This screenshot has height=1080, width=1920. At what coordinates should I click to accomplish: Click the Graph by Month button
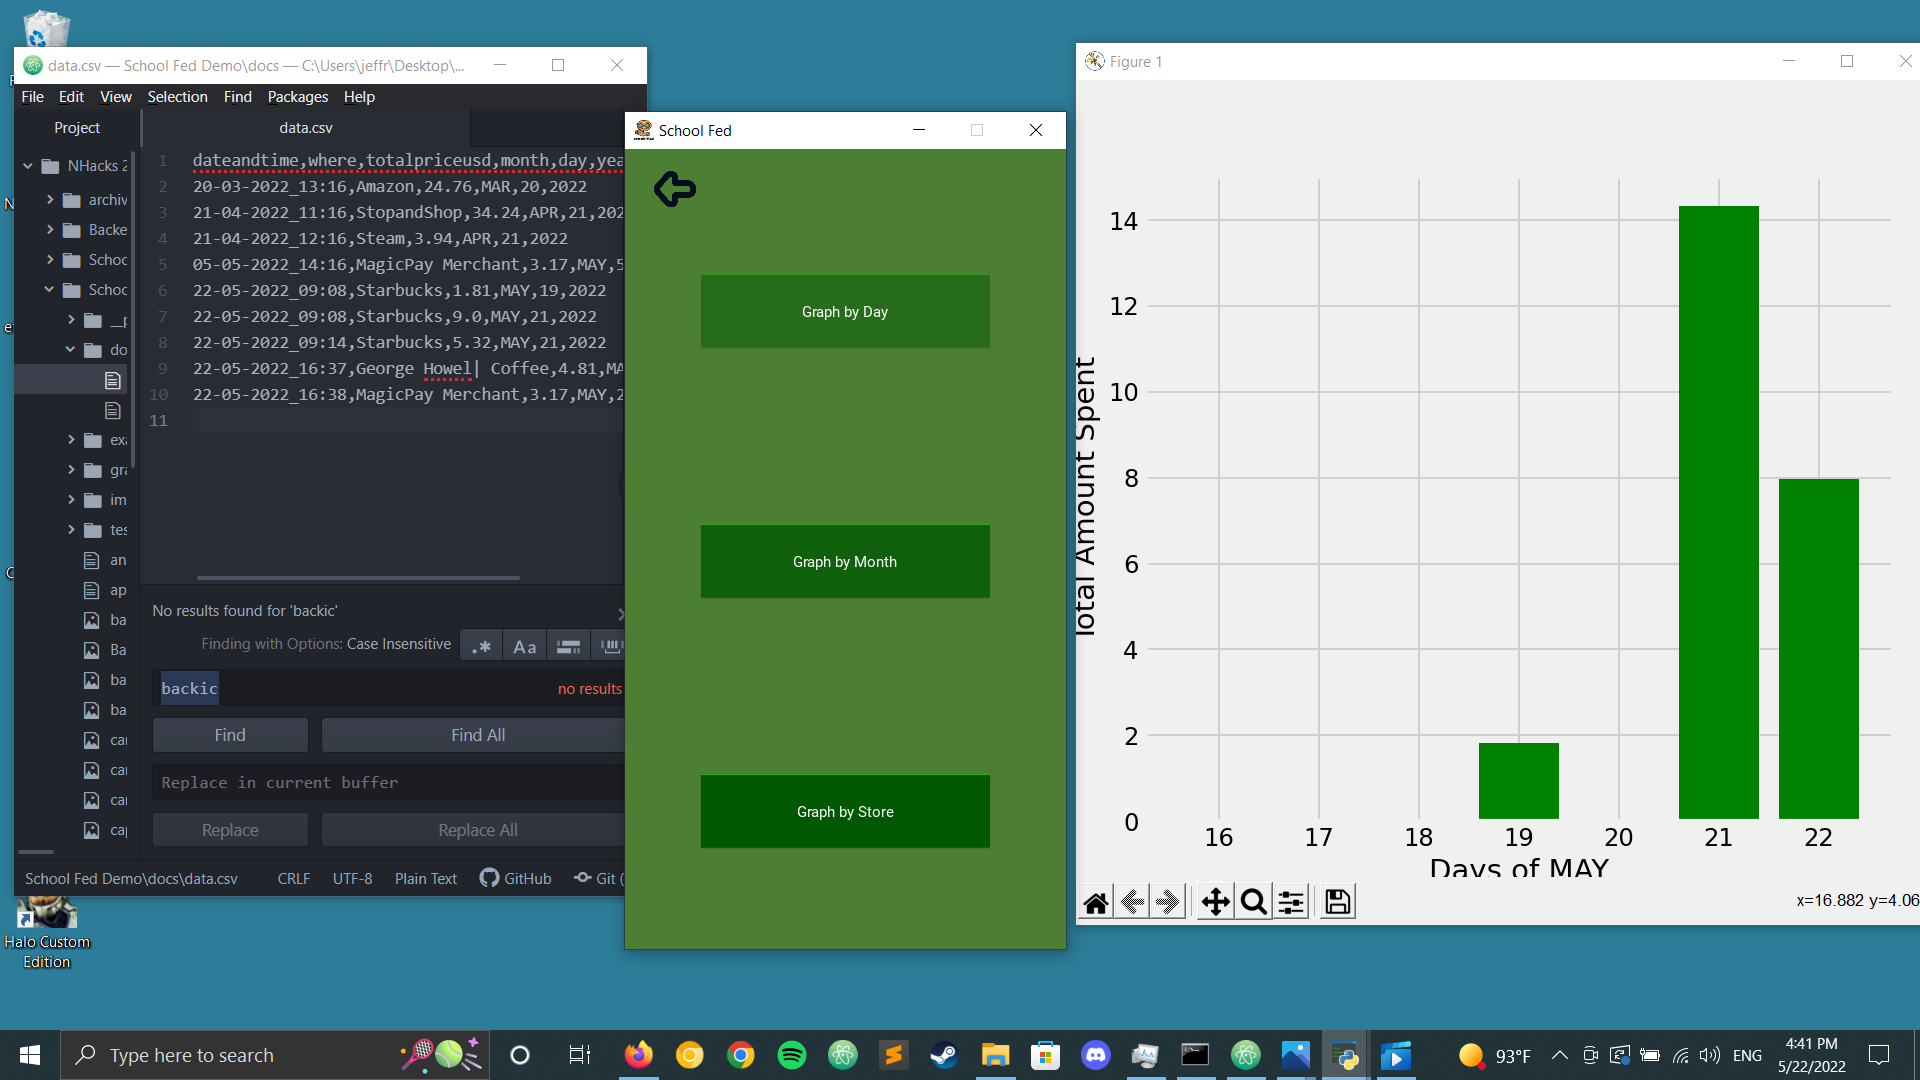(845, 562)
